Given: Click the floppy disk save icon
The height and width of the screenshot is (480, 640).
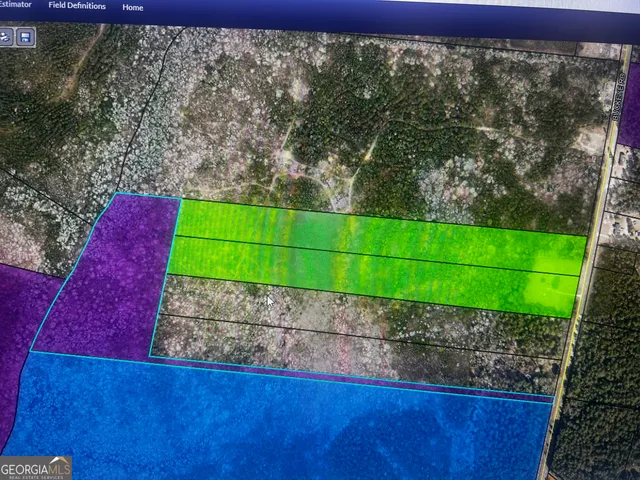Looking at the screenshot, I should coord(25,37).
